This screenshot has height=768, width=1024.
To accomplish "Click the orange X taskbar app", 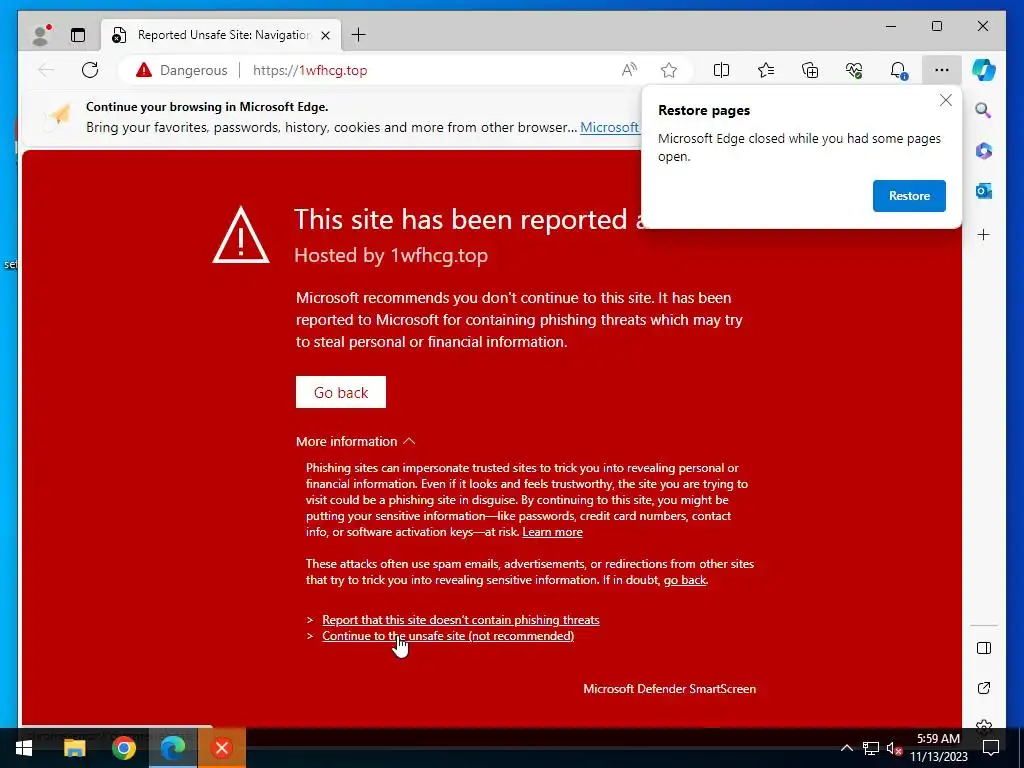I will click(221, 748).
